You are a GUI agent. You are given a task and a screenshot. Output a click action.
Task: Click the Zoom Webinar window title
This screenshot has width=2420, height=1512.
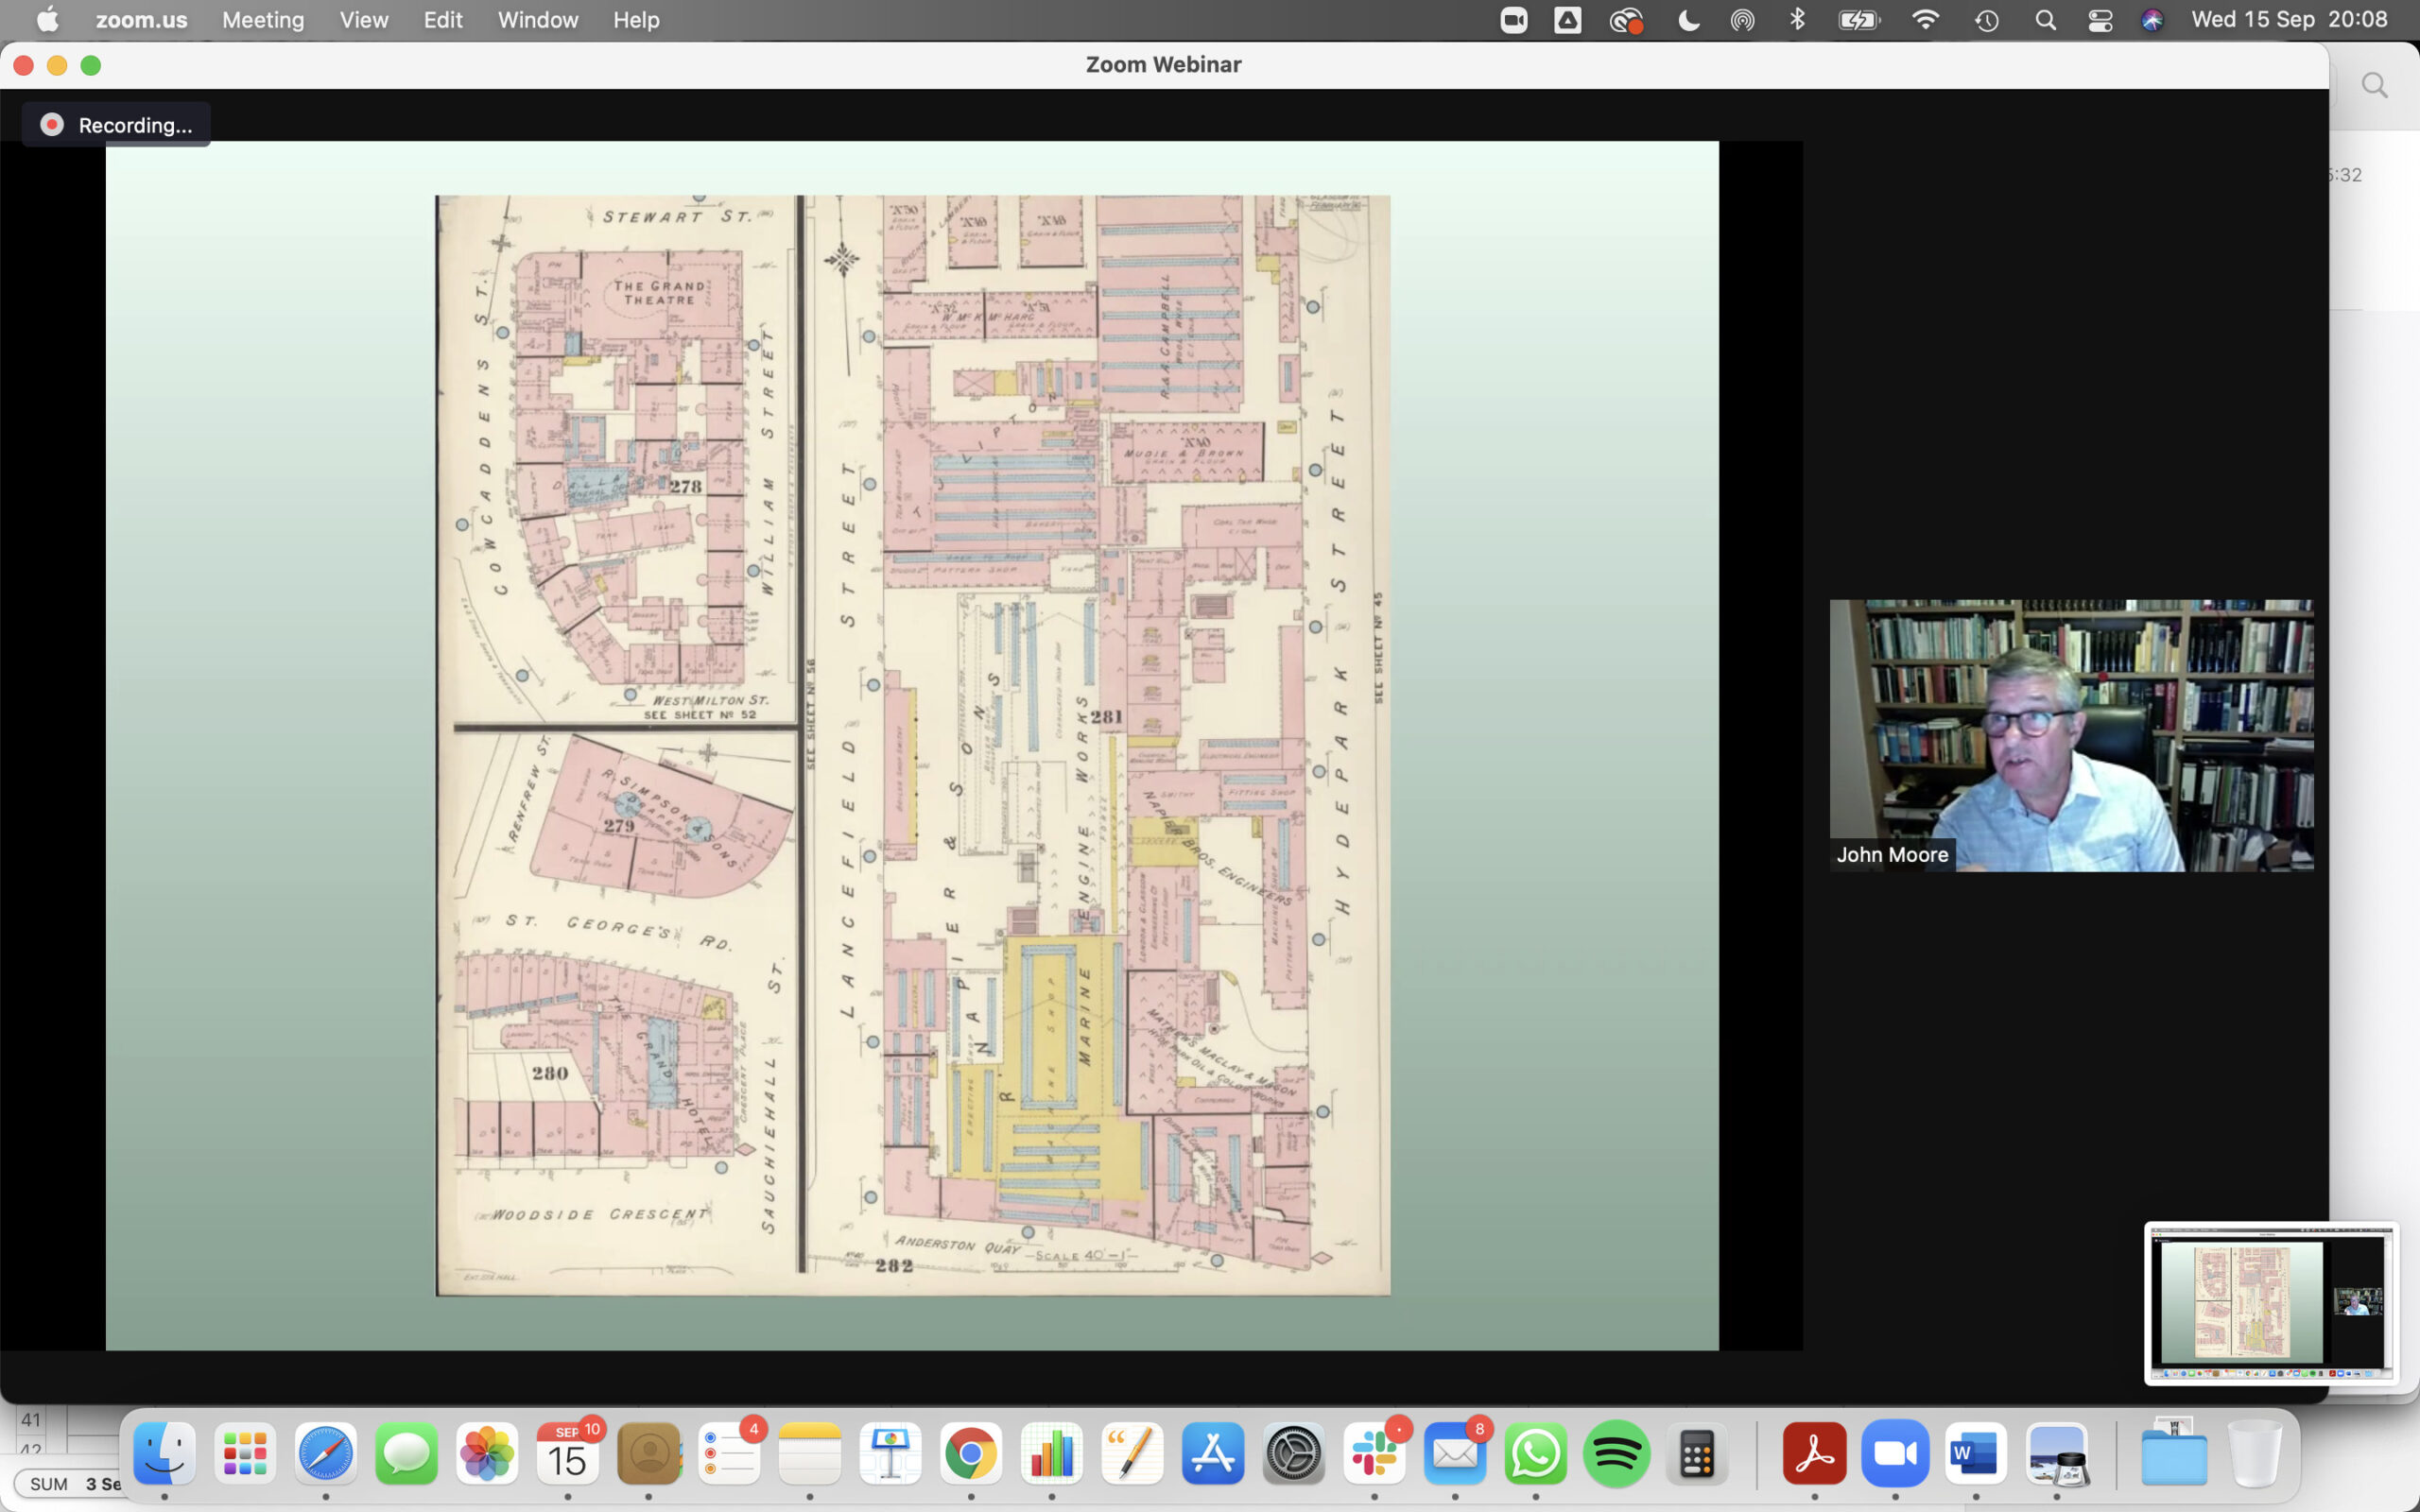click(1164, 65)
